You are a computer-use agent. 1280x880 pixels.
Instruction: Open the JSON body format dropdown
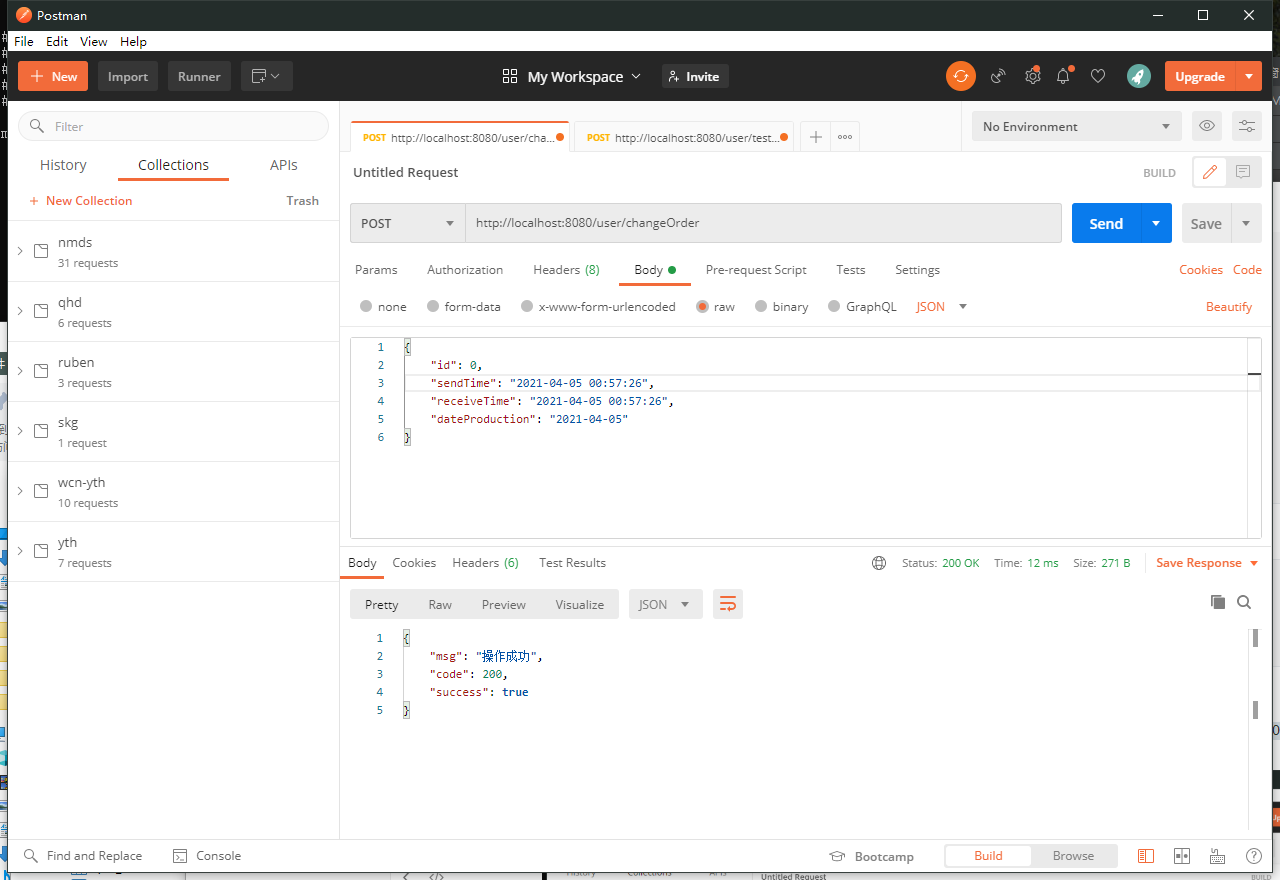[942, 307]
